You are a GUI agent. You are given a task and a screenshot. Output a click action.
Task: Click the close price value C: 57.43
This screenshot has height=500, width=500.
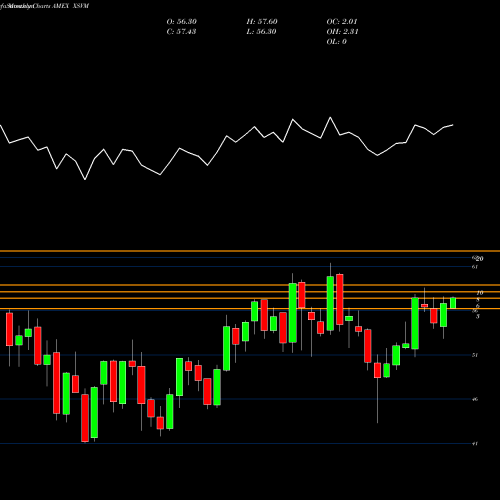click(181, 32)
